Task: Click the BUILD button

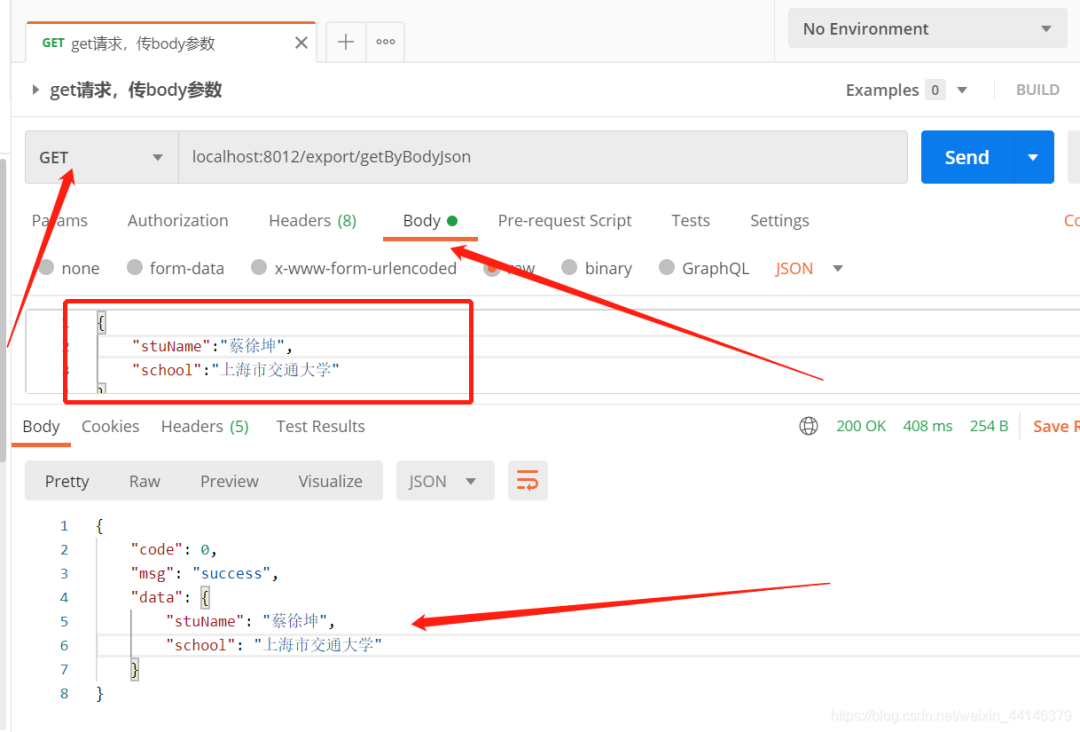Action: 1037,90
